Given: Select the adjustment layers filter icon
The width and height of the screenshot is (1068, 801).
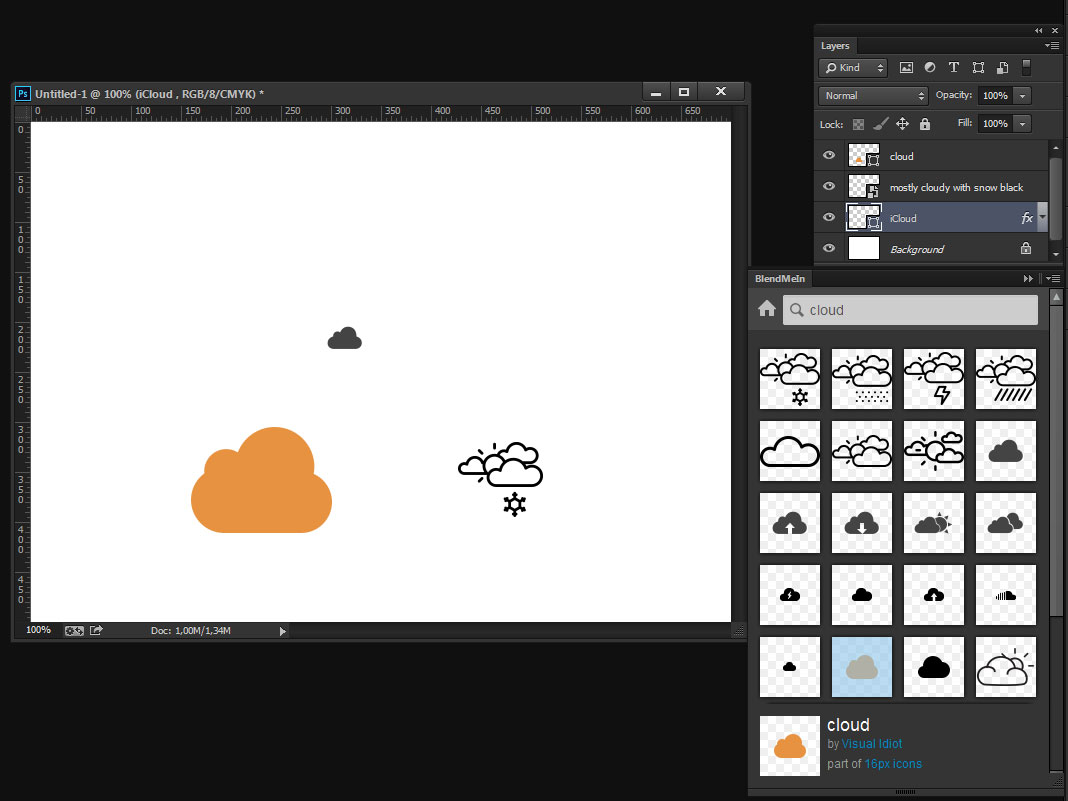Looking at the screenshot, I should pyautogui.click(x=930, y=67).
